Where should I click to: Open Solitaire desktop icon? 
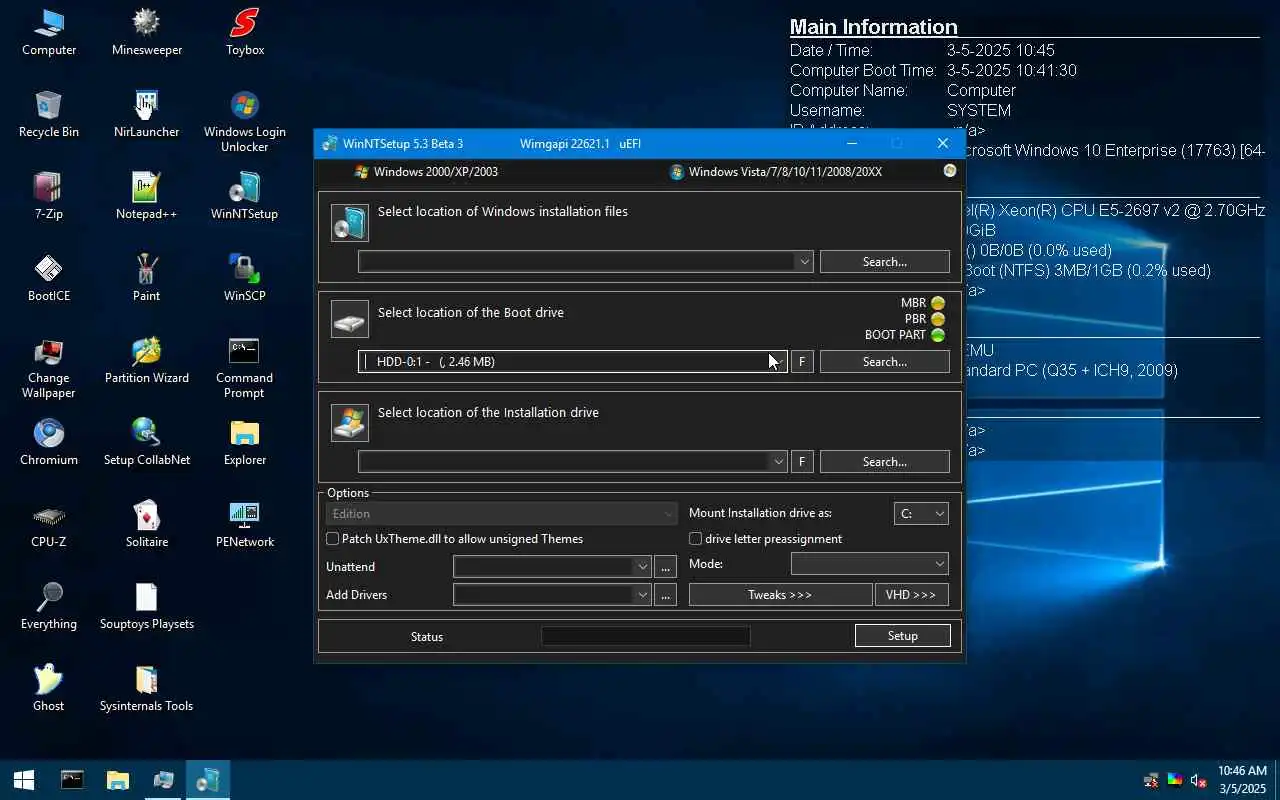(x=146, y=524)
